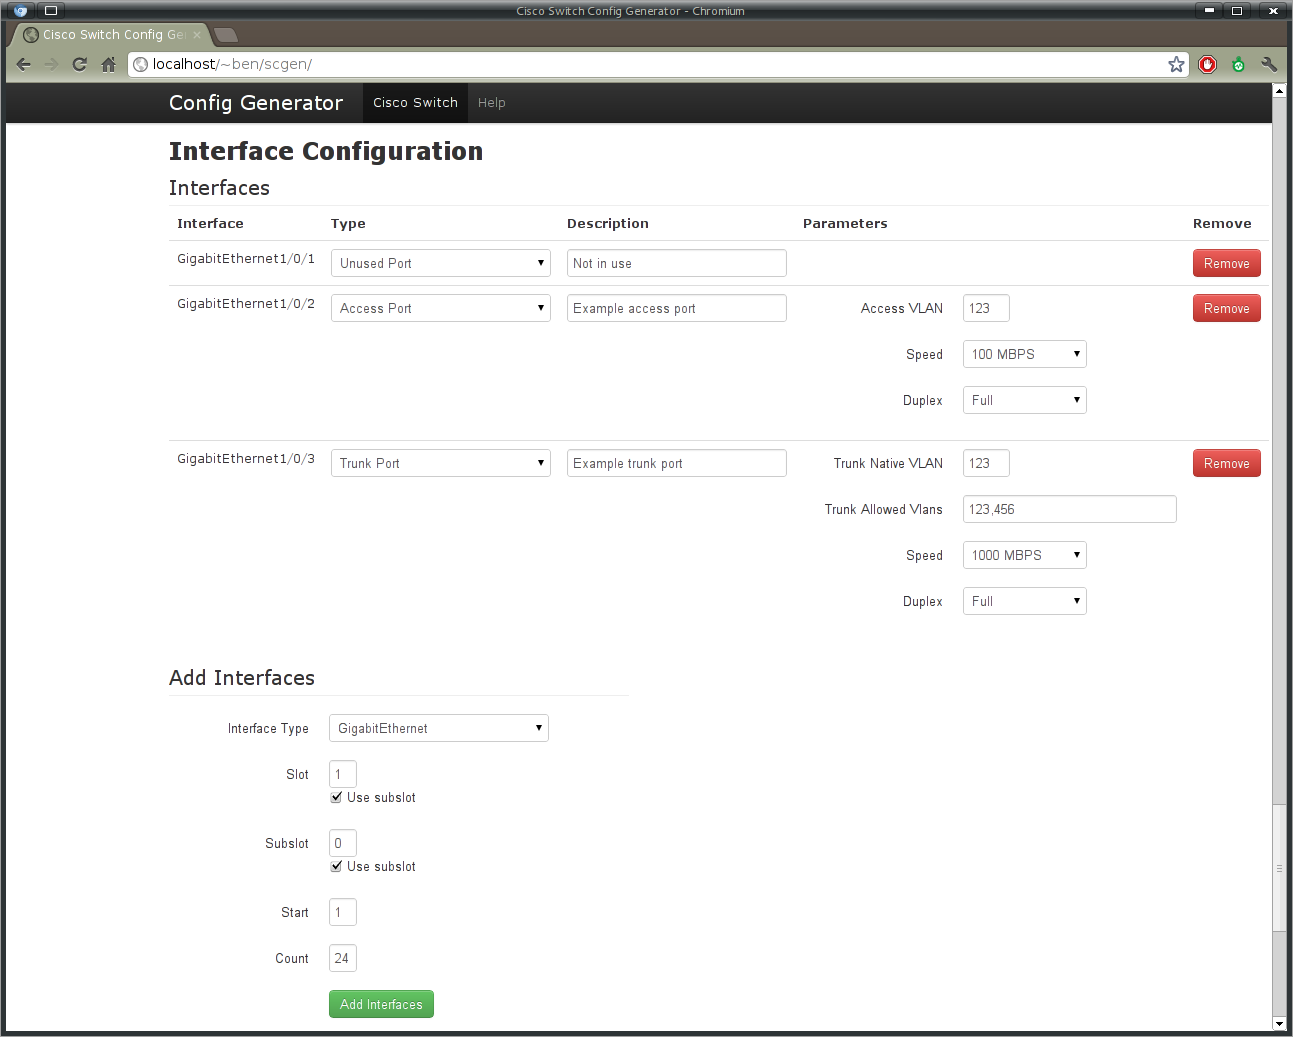The height and width of the screenshot is (1037, 1293).
Task: Click the green extension icon in the toolbar
Action: (x=1238, y=64)
